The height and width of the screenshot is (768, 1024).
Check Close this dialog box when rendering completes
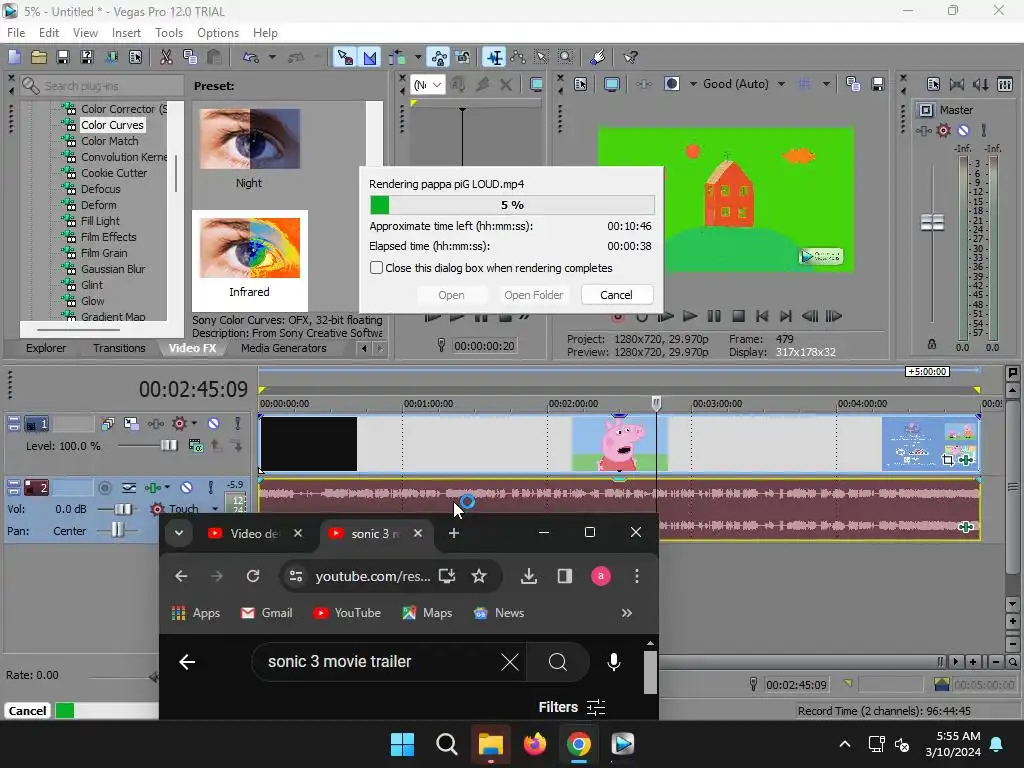coord(376,268)
